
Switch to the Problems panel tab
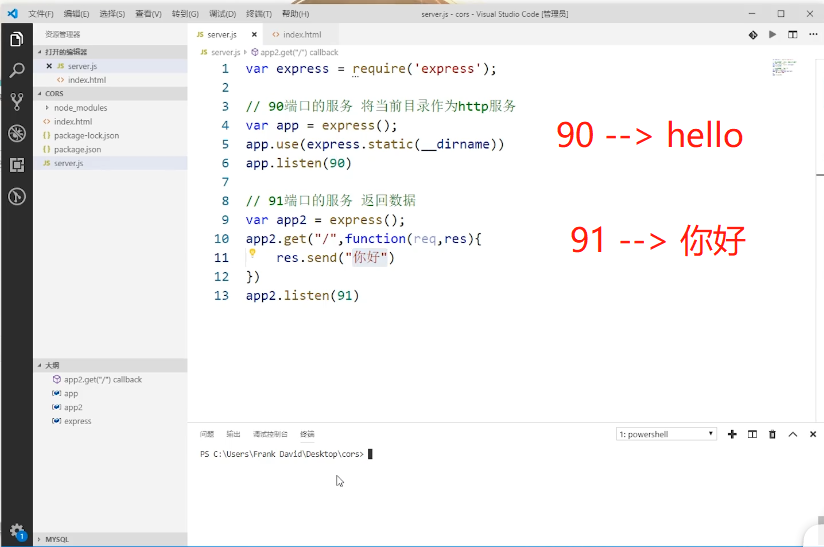click(207, 434)
